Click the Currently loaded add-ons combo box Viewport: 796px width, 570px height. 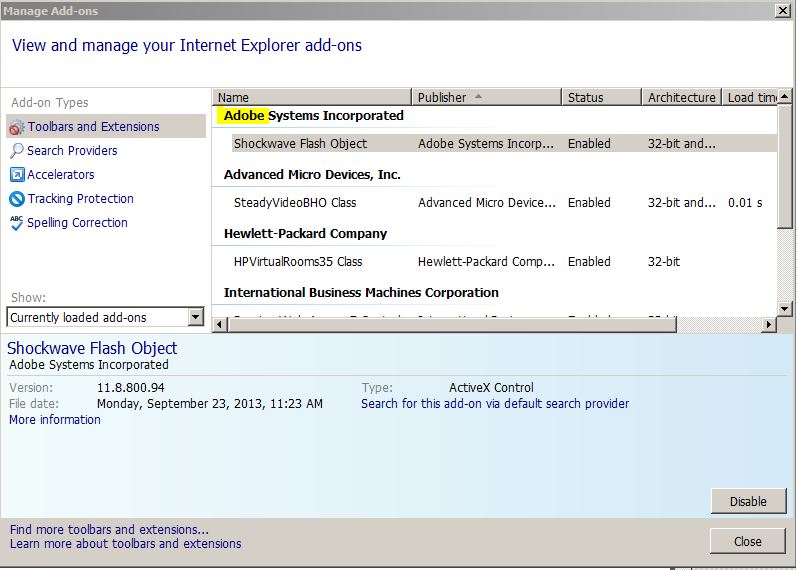click(105, 317)
